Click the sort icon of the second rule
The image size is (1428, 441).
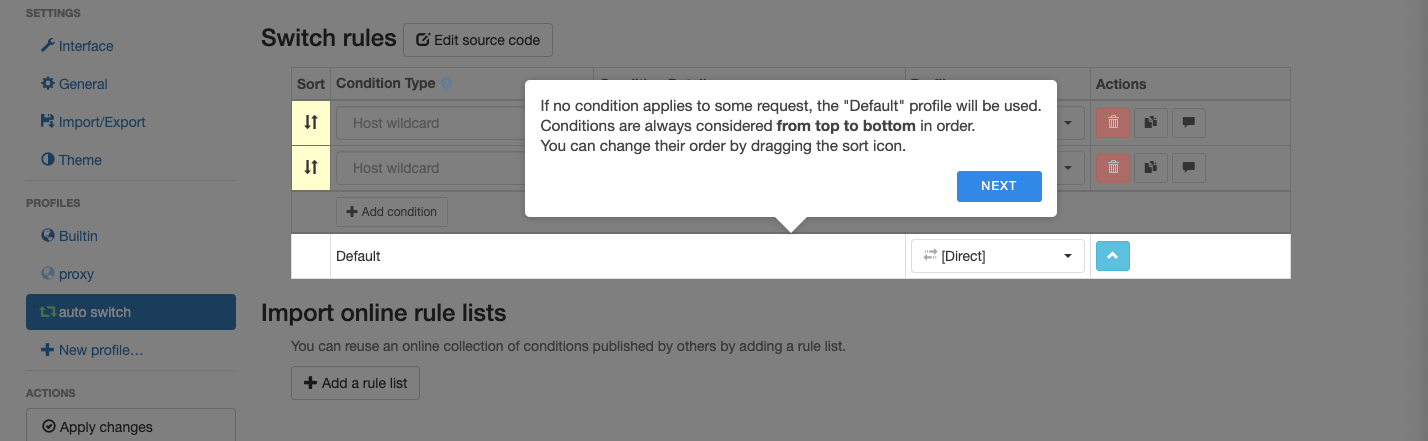(311, 168)
